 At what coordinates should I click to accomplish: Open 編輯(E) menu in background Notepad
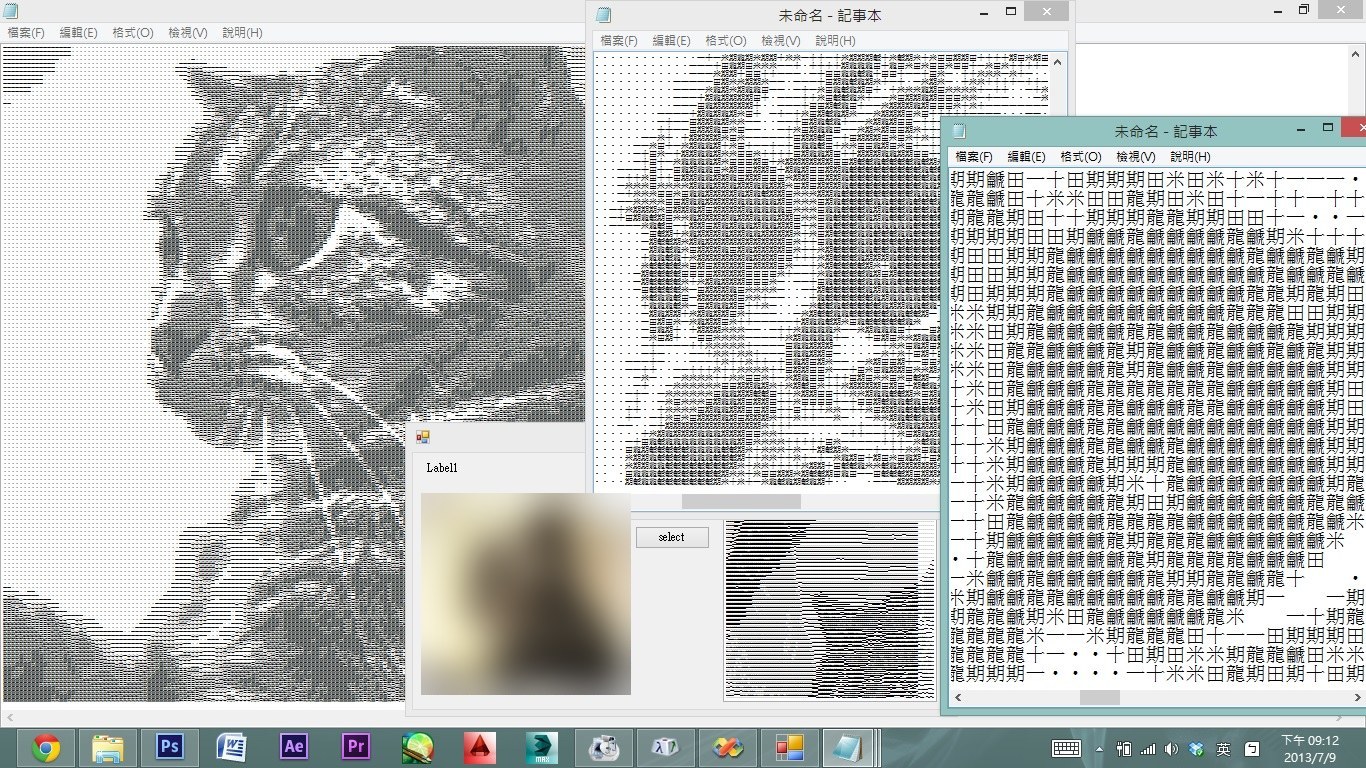[x=78, y=33]
